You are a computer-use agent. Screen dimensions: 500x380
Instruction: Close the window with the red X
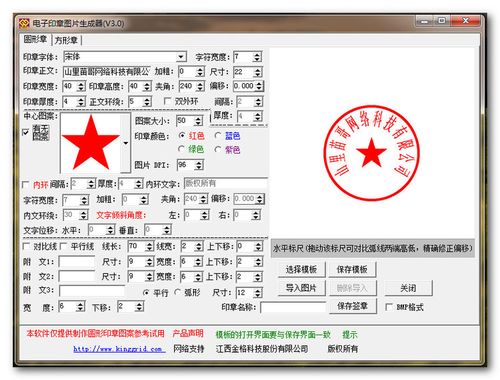point(466,21)
